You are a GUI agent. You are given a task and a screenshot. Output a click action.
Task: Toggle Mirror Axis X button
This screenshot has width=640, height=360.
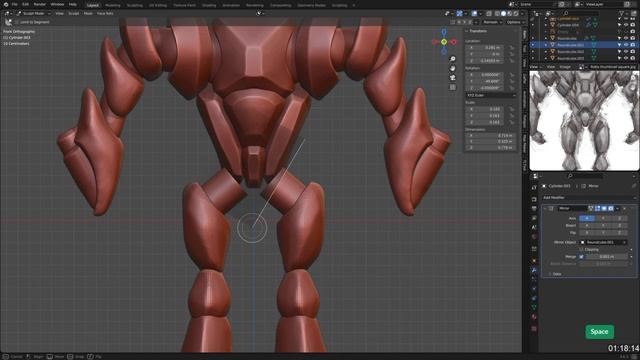(x=587, y=218)
